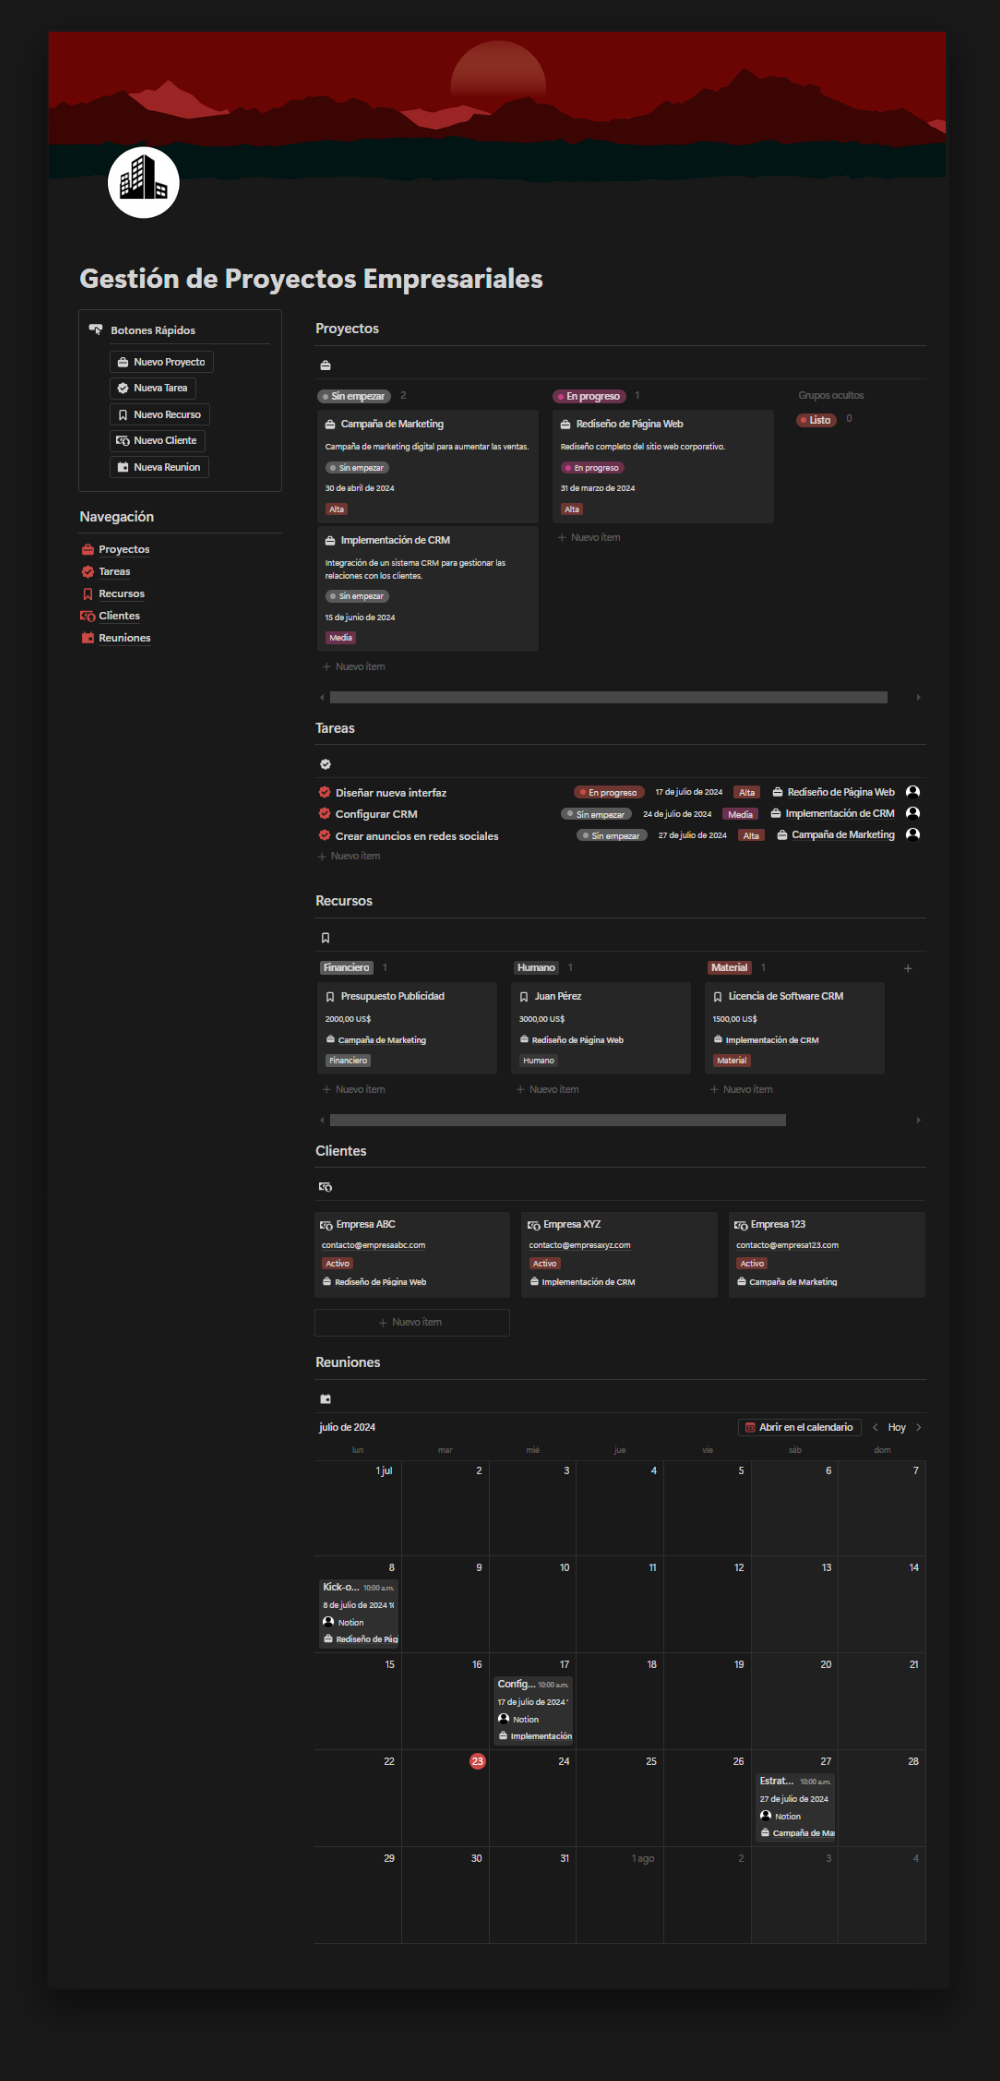This screenshot has width=1000, height=2081.
Task: Click the Recursos view bookmark icon
Action: pyautogui.click(x=325, y=938)
